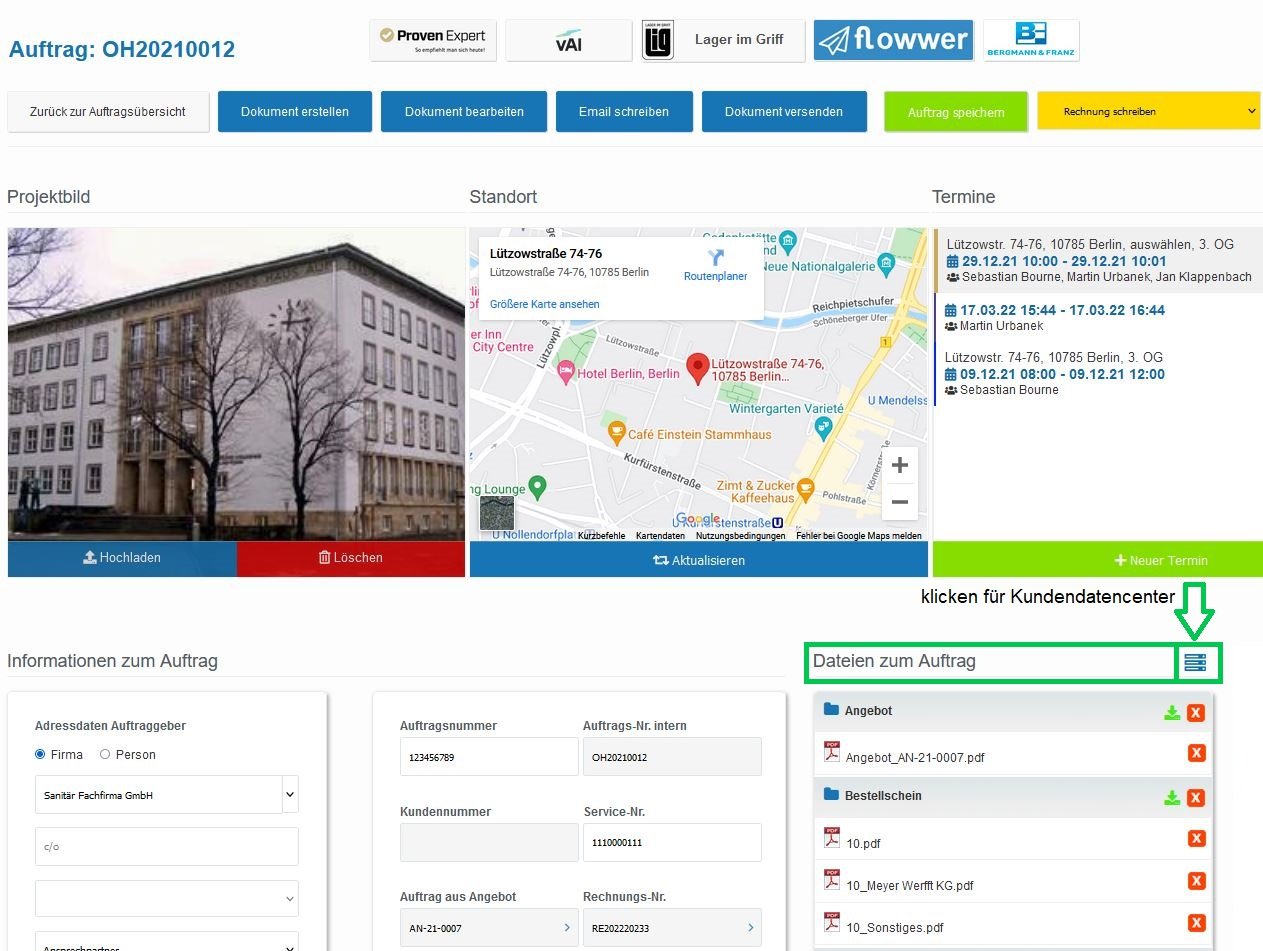Open the flowwer logo banner
Viewport: 1263px width, 951px height.
(893, 40)
